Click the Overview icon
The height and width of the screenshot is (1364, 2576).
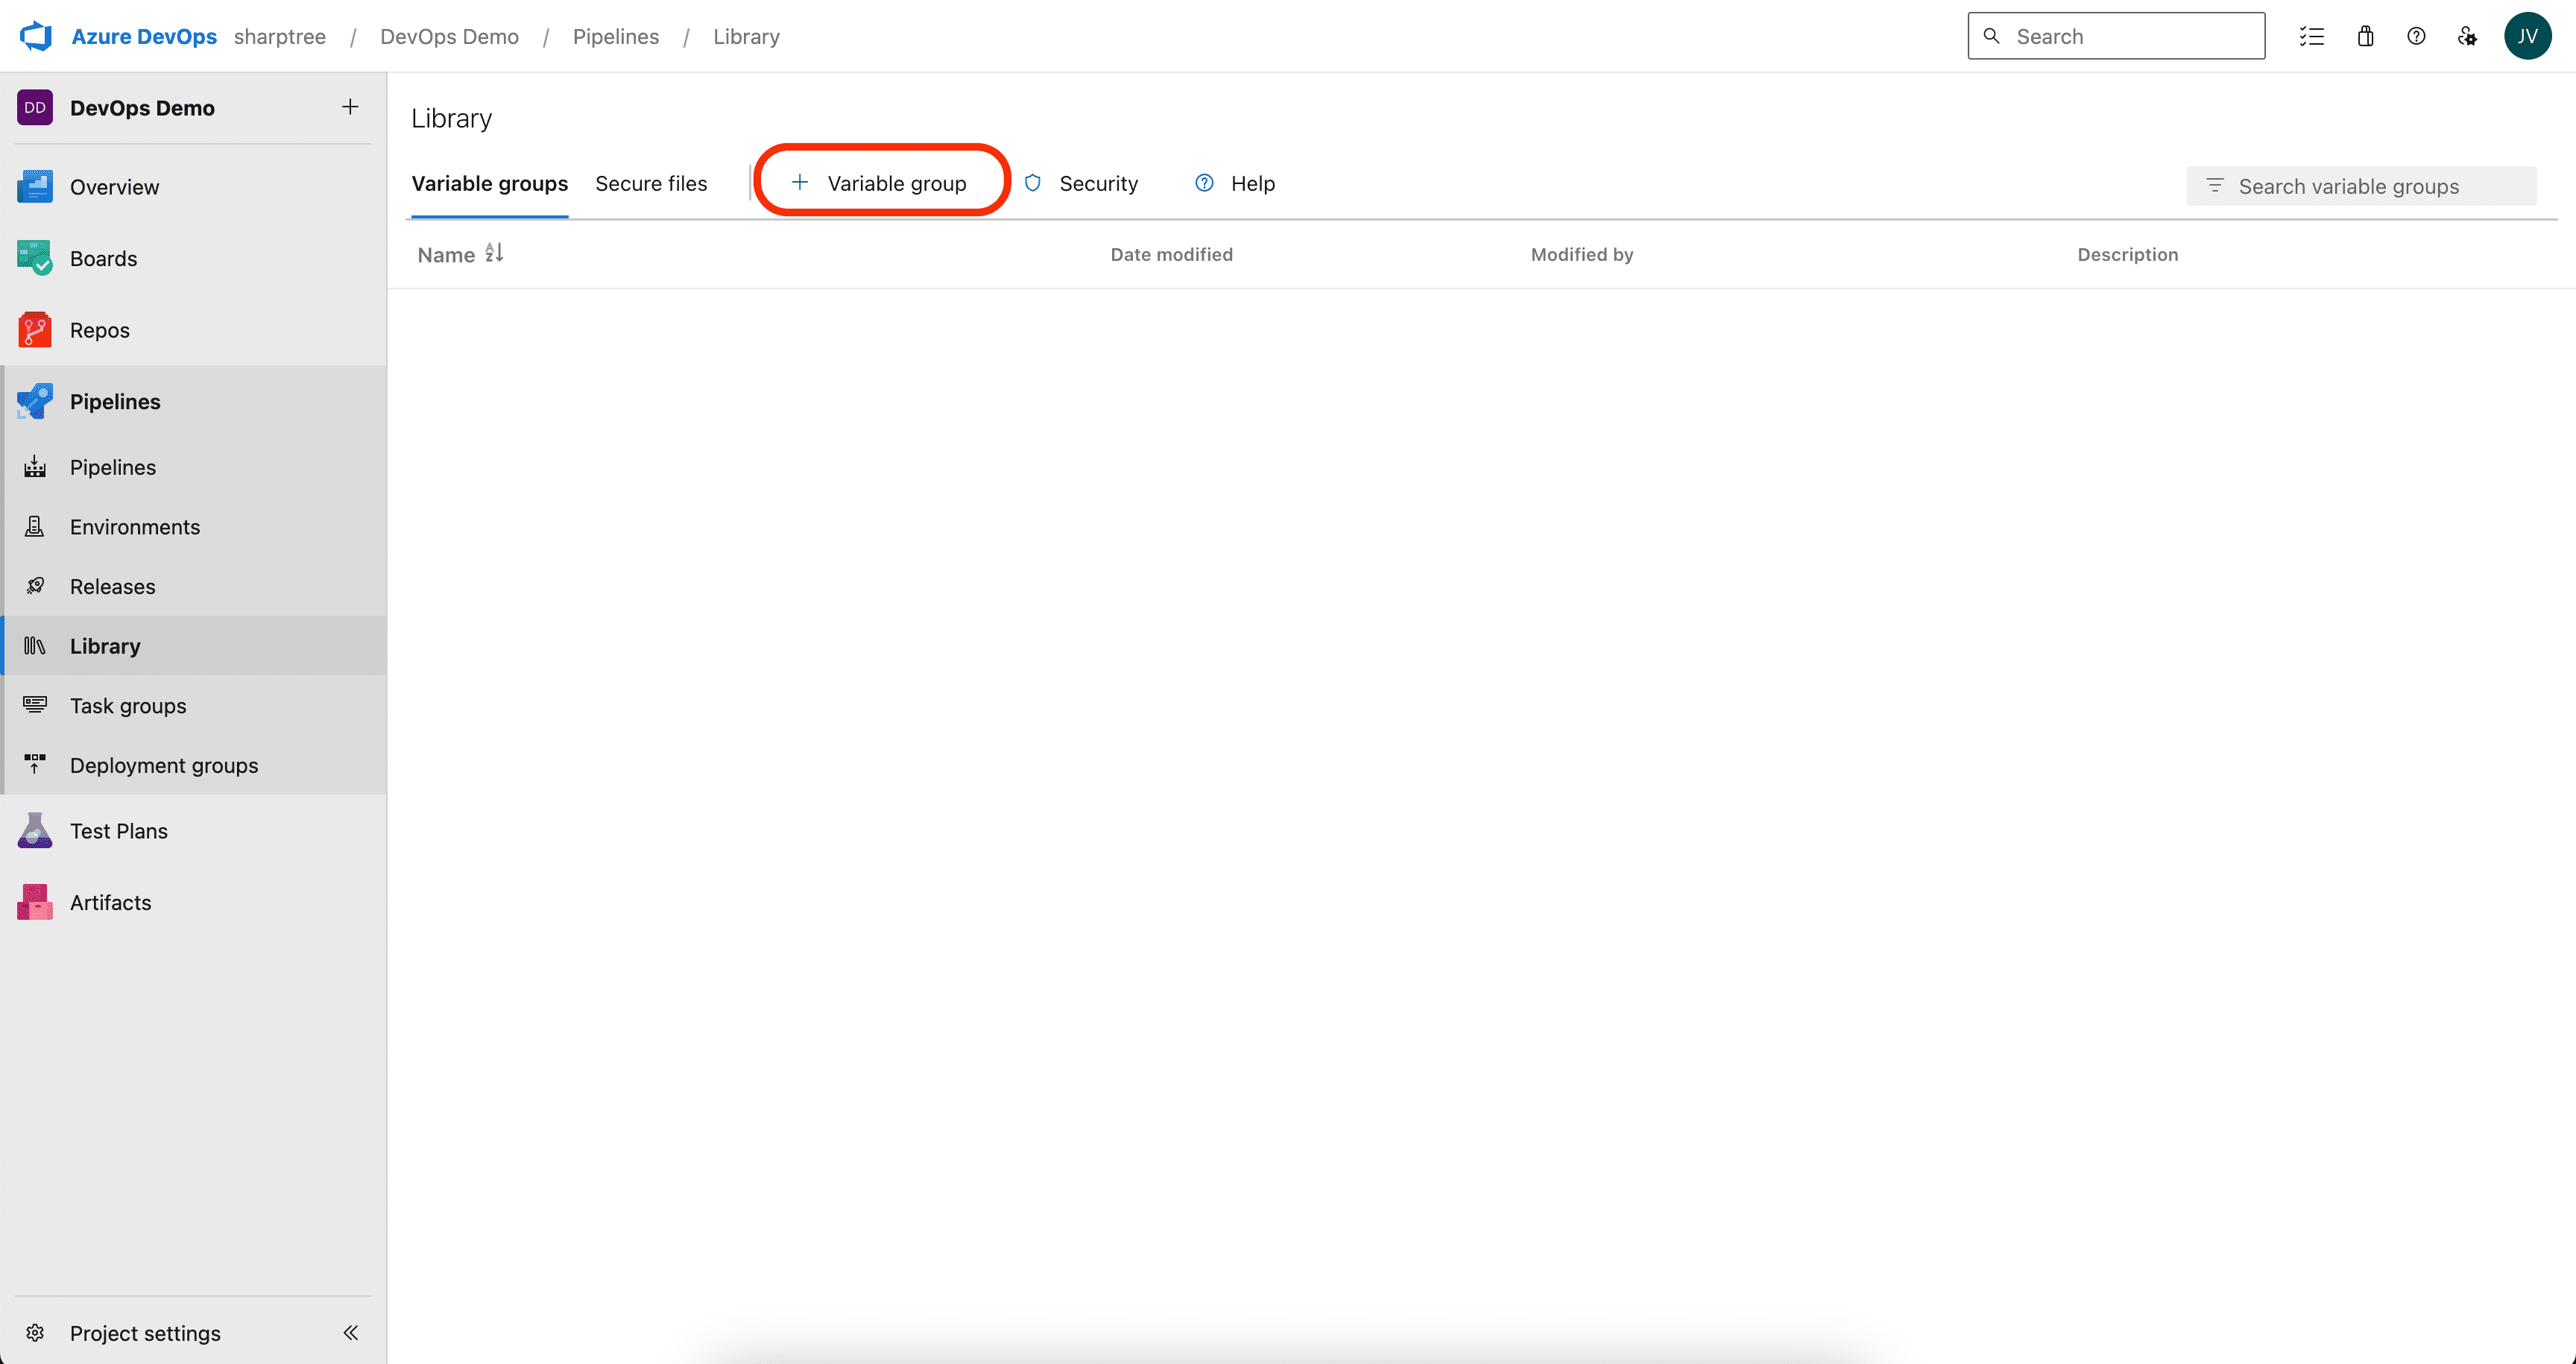(x=35, y=186)
